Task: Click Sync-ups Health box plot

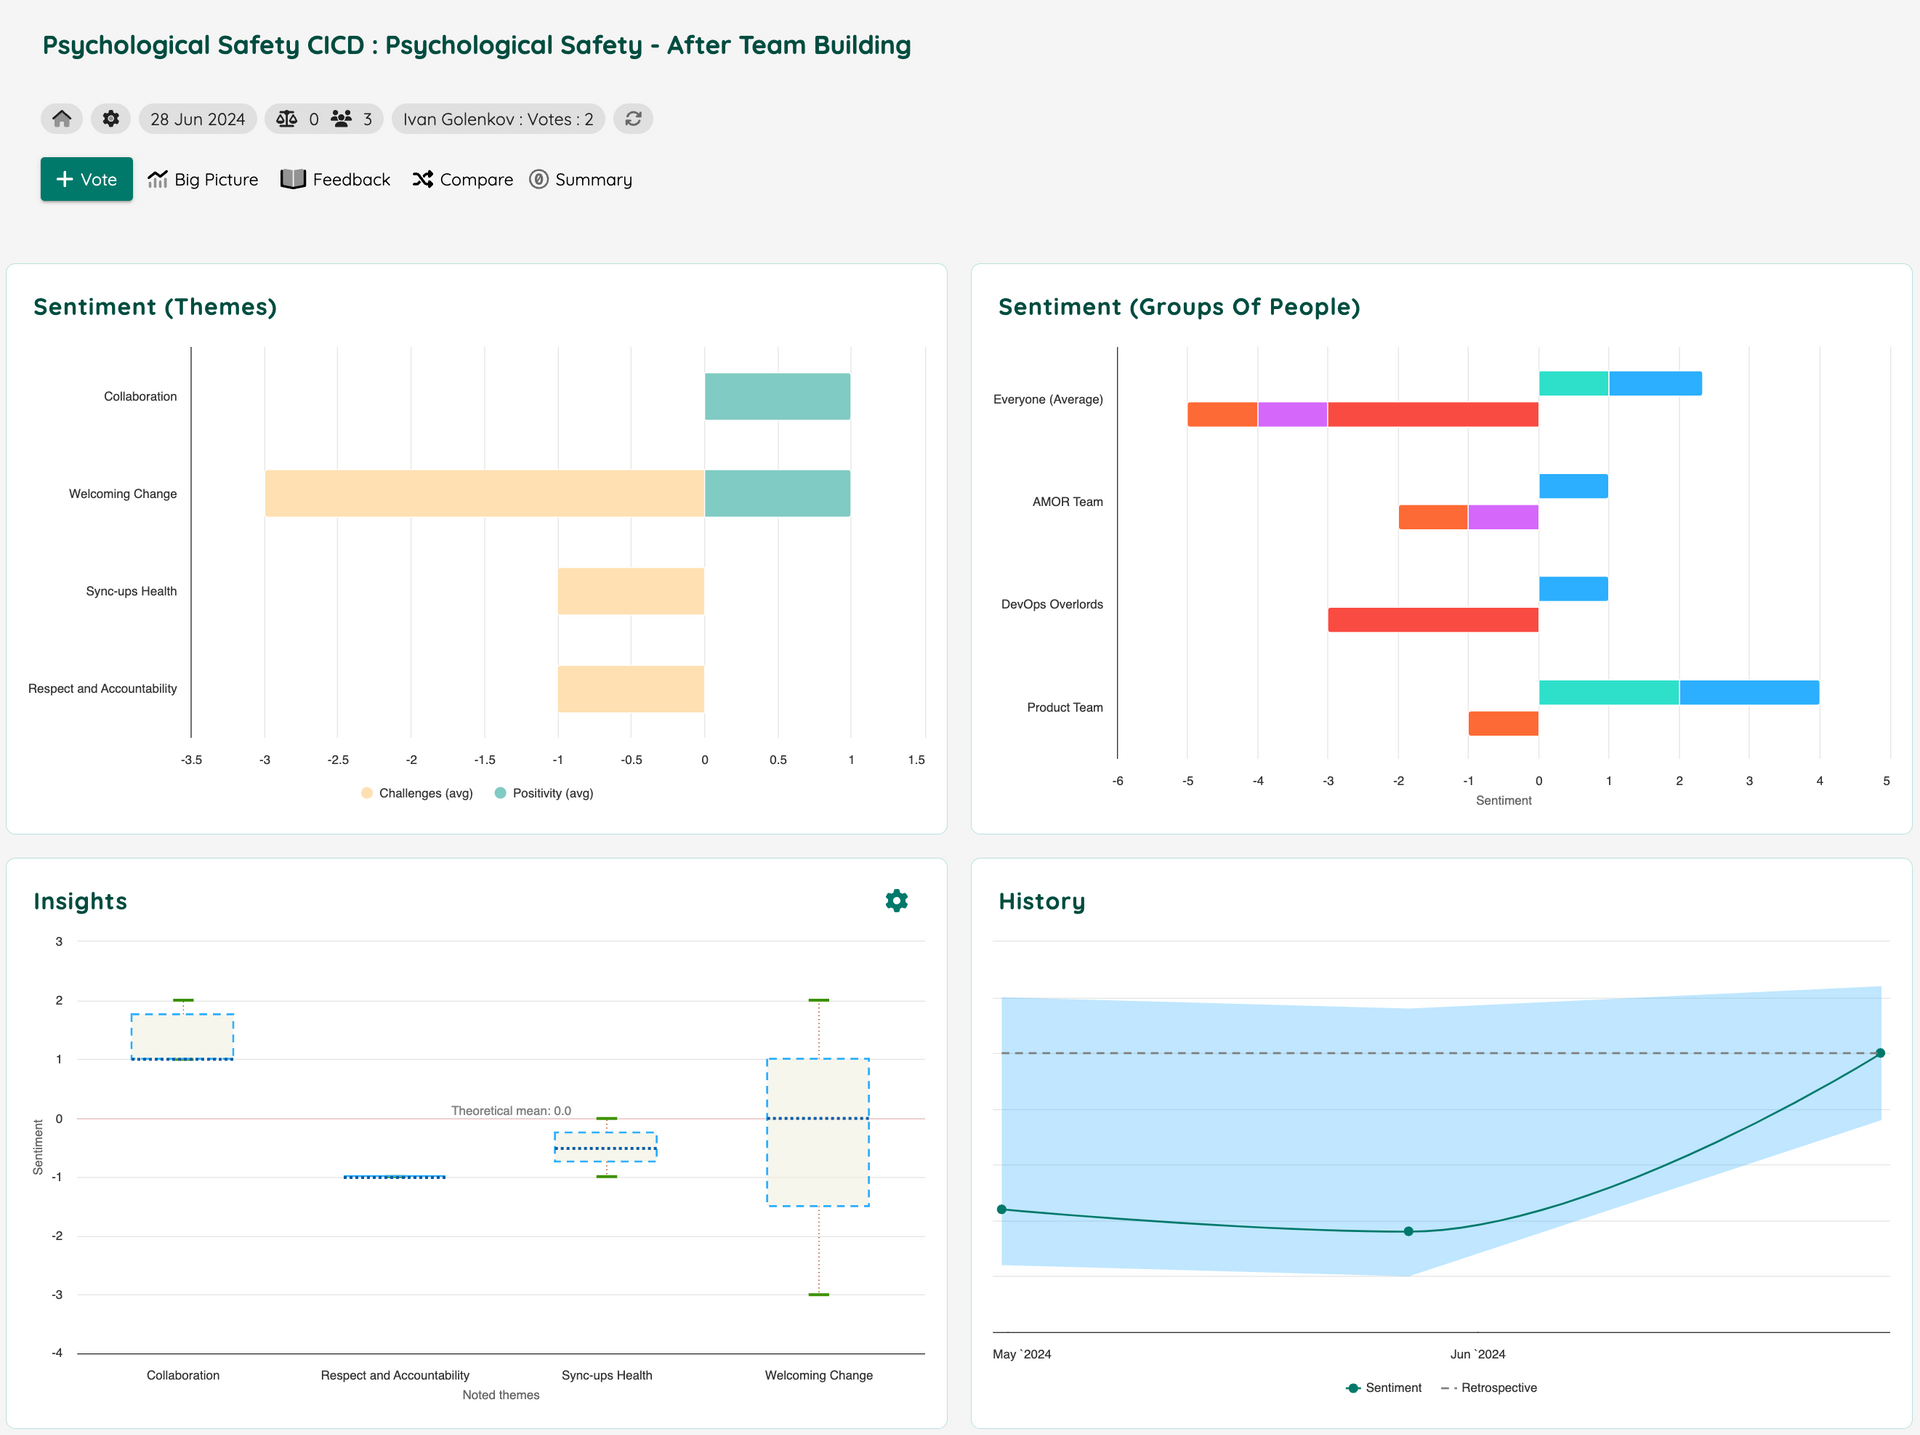Action: (x=606, y=1147)
